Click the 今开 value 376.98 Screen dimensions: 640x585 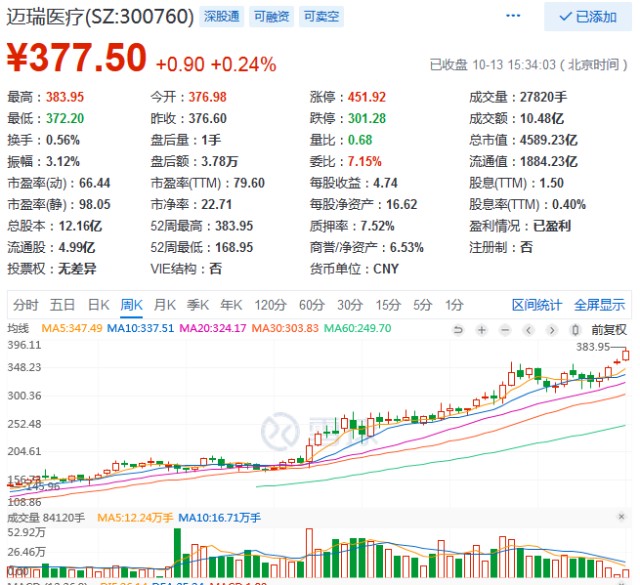pos(207,97)
